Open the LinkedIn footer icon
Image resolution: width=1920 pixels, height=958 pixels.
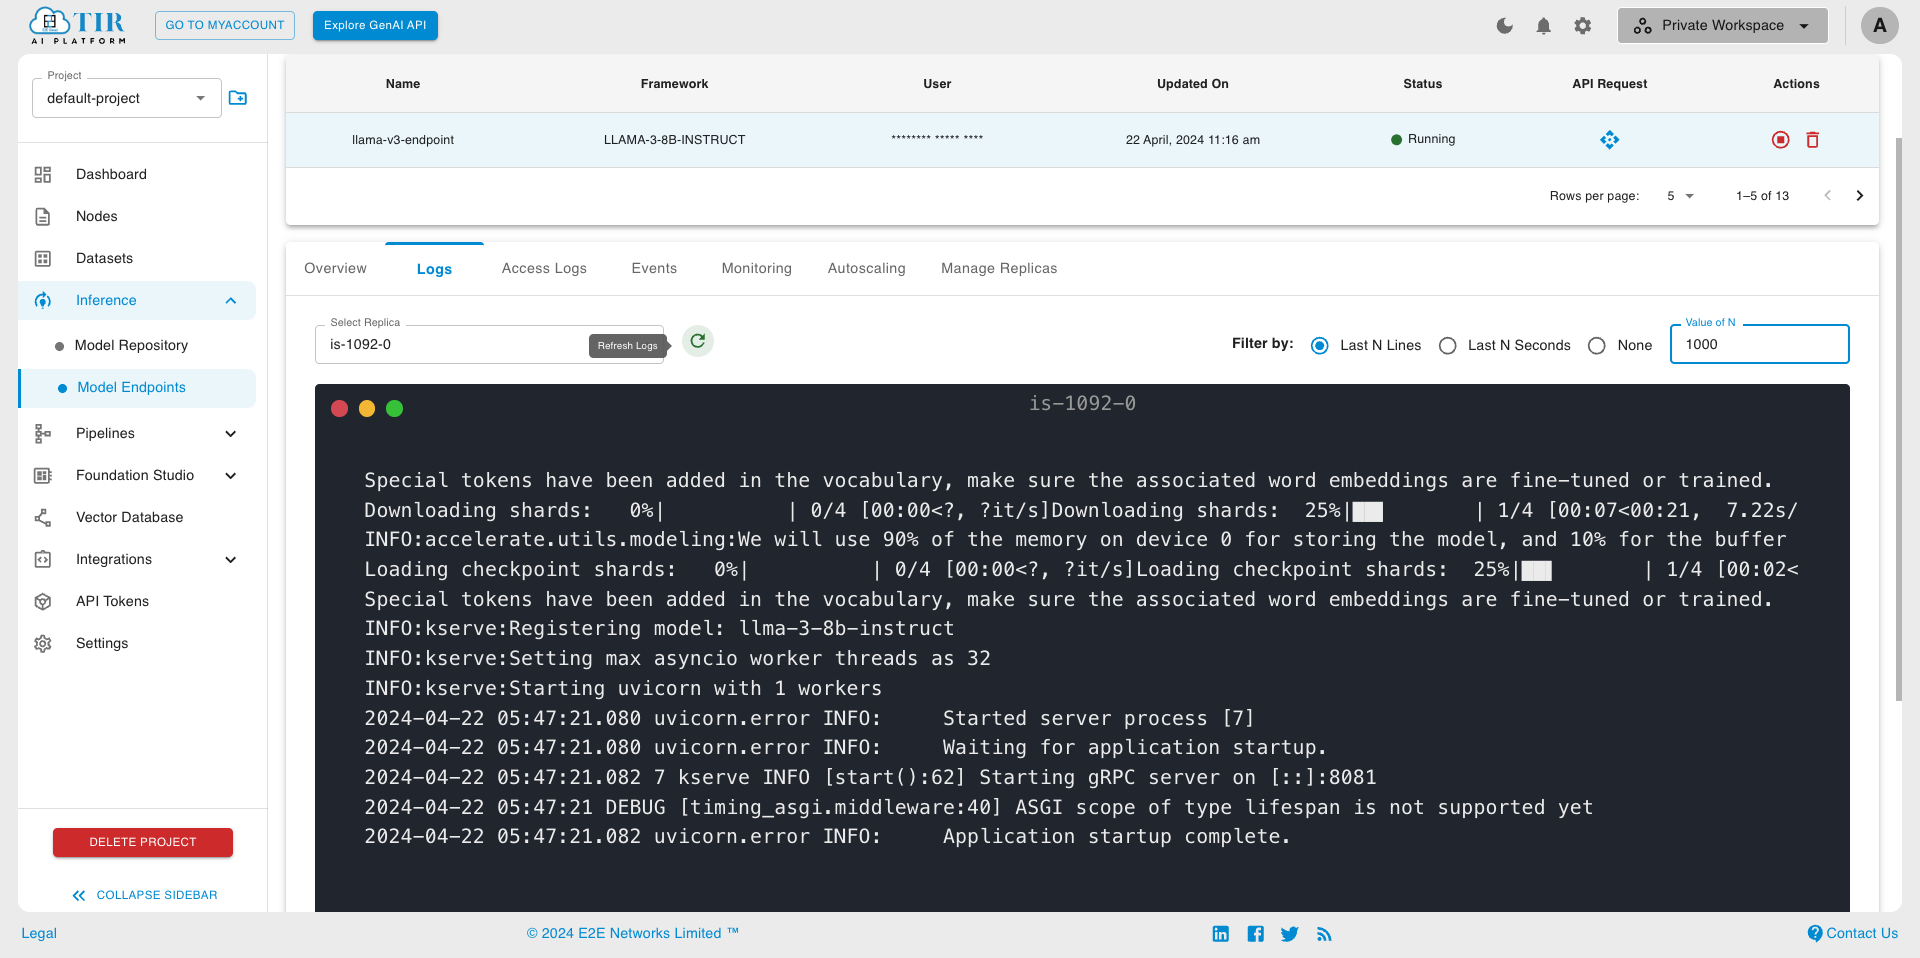pos(1221,933)
